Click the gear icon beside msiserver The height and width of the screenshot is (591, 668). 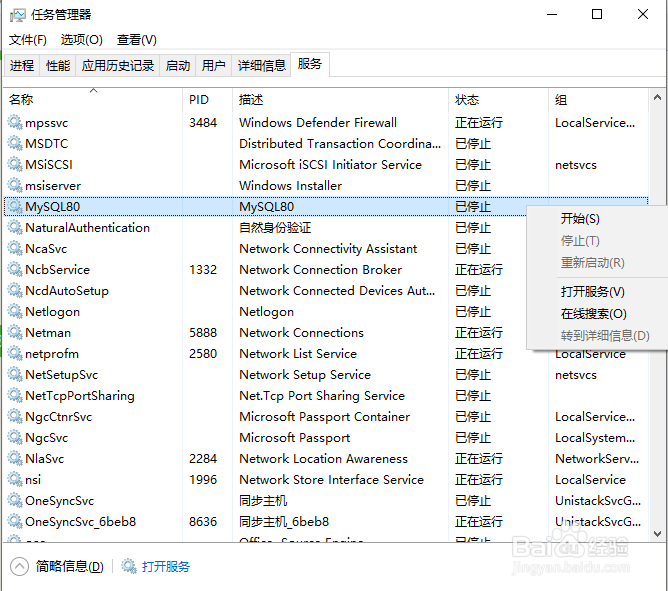[15, 185]
